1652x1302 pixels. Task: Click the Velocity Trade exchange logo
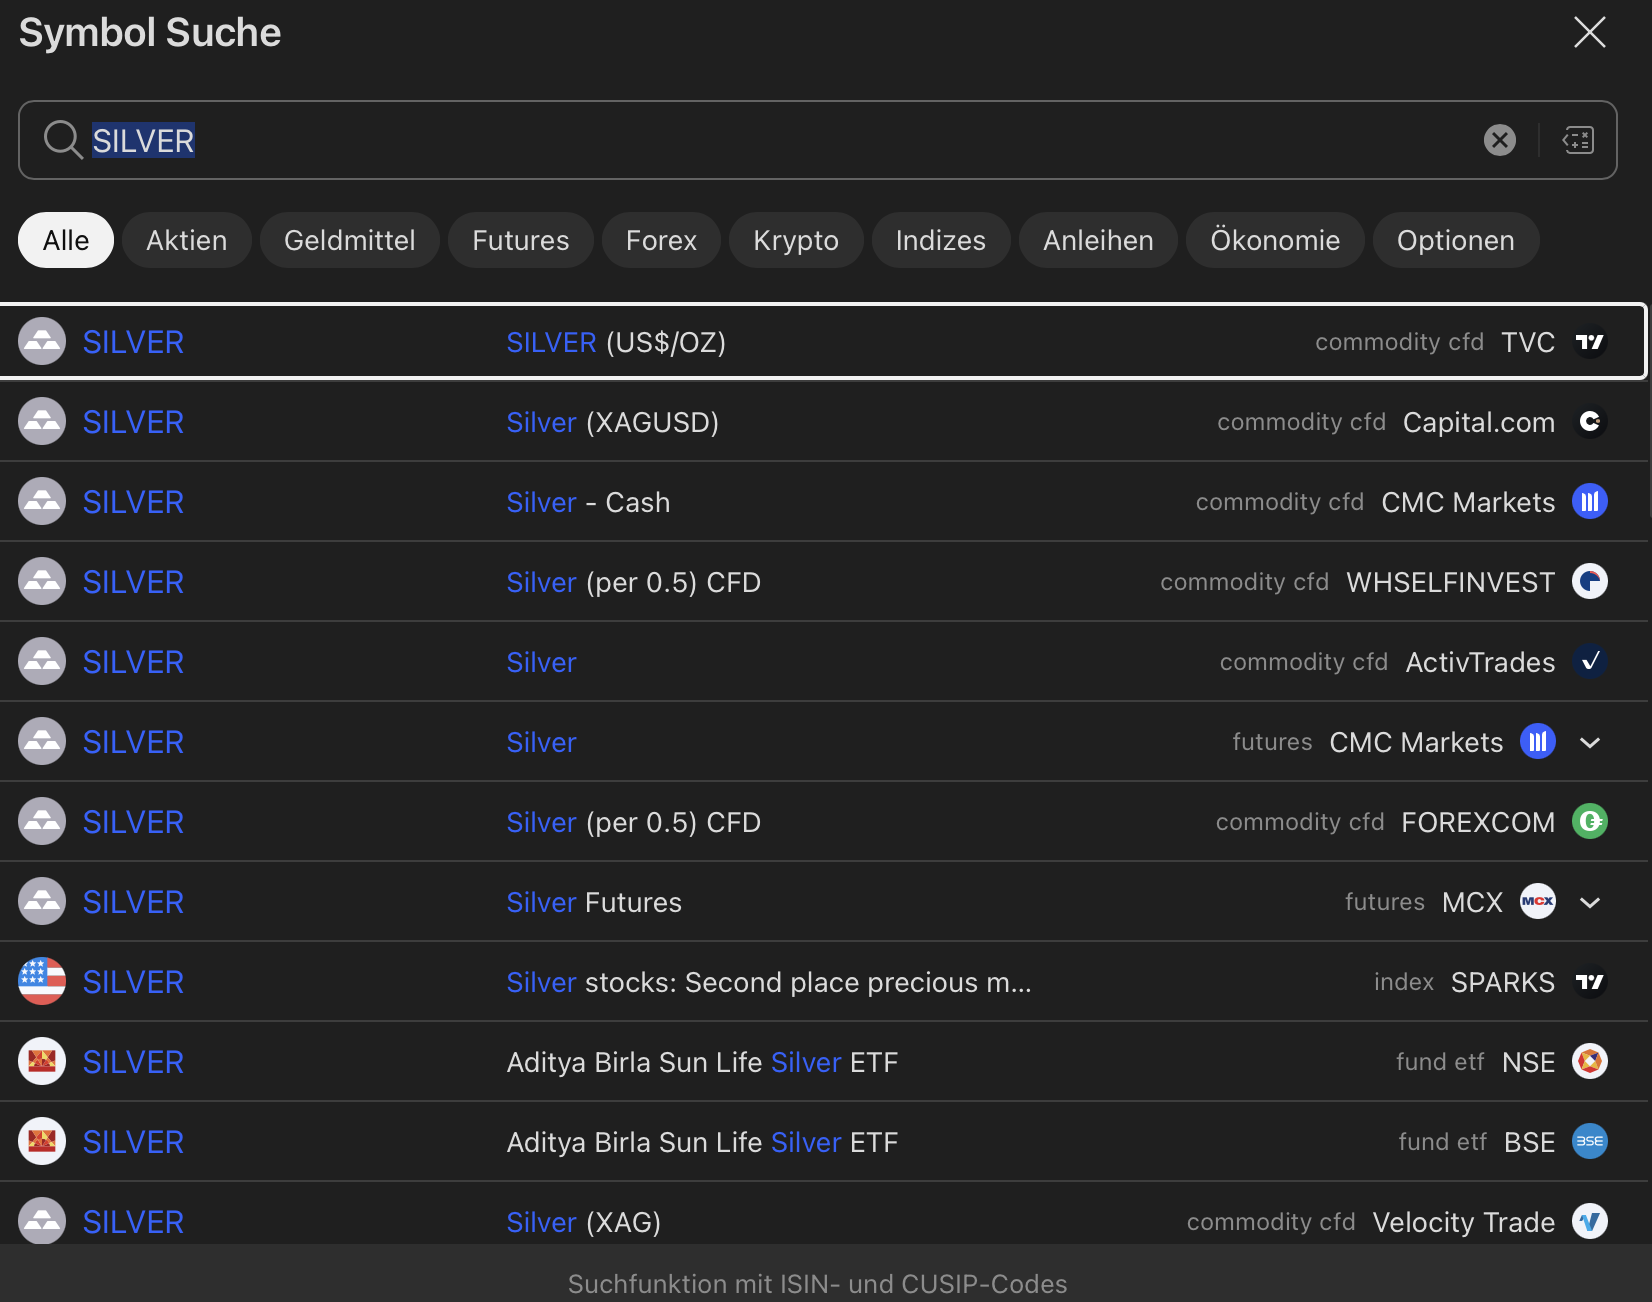point(1589,1222)
